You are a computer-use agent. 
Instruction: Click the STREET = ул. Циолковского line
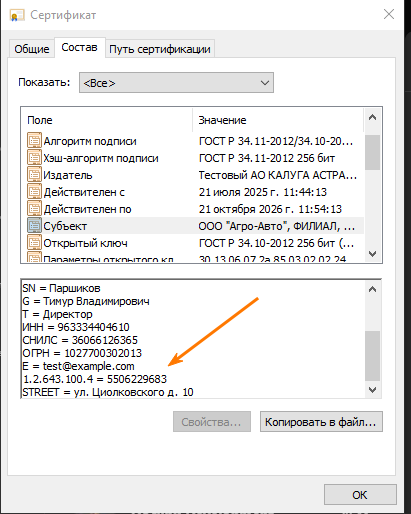108,392
